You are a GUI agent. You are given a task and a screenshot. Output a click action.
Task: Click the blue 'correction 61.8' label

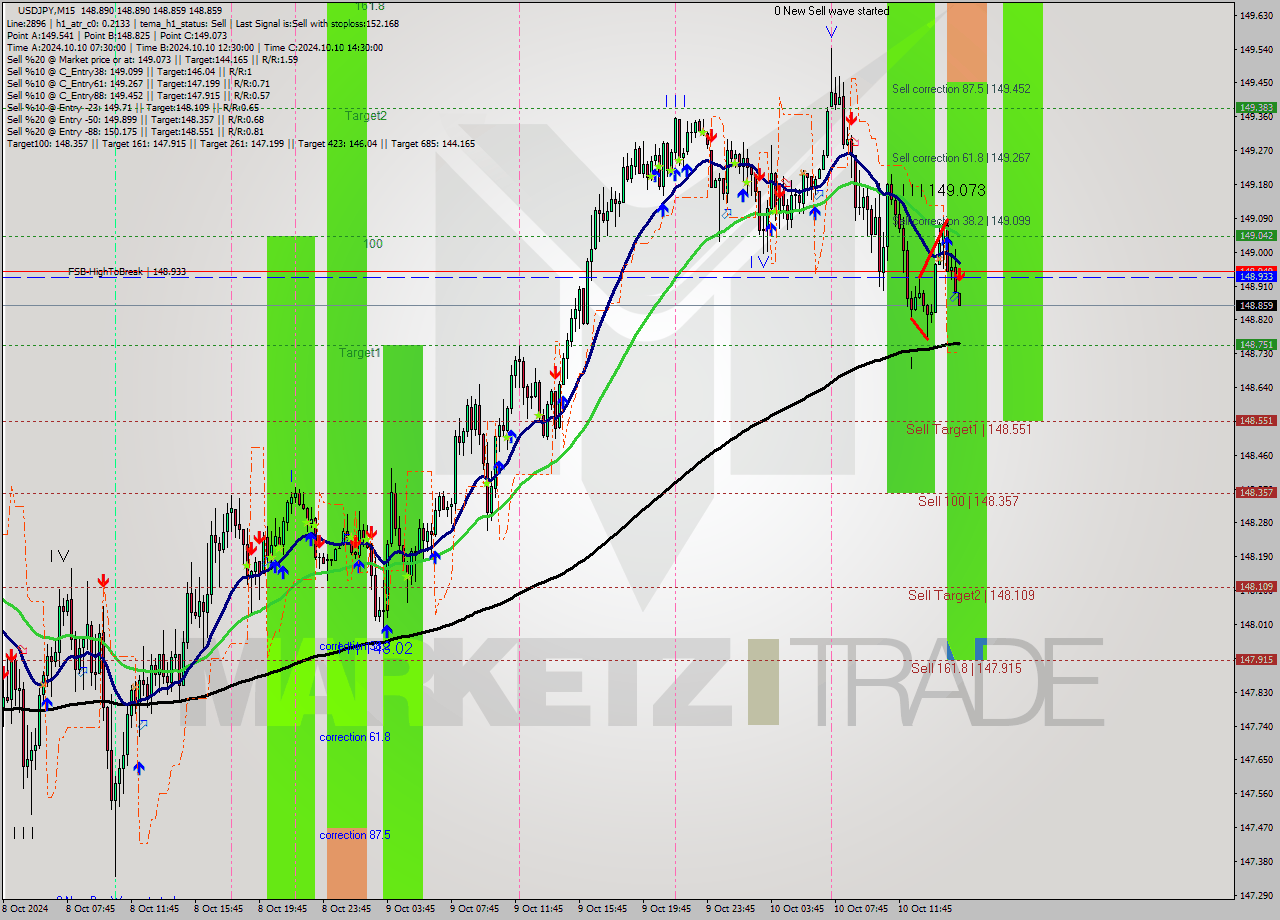[355, 737]
